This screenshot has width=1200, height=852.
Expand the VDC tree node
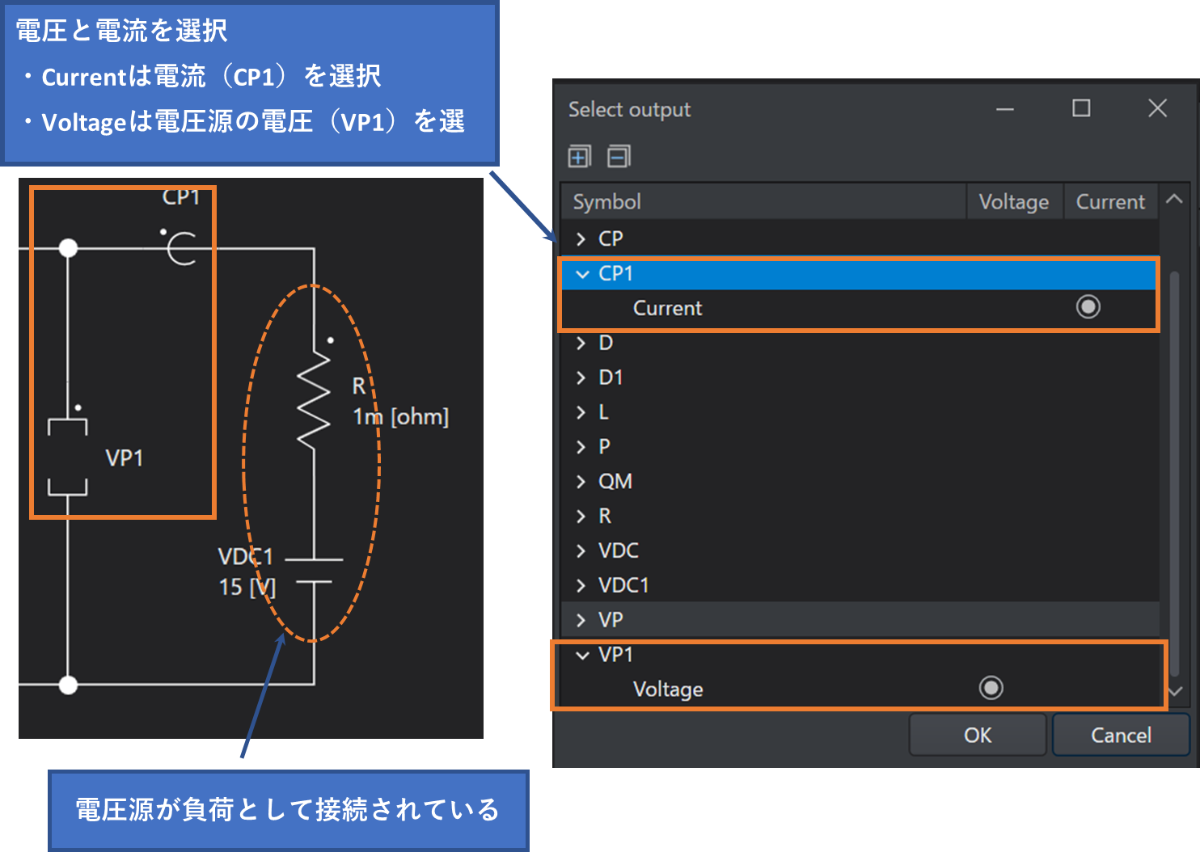tap(581, 551)
